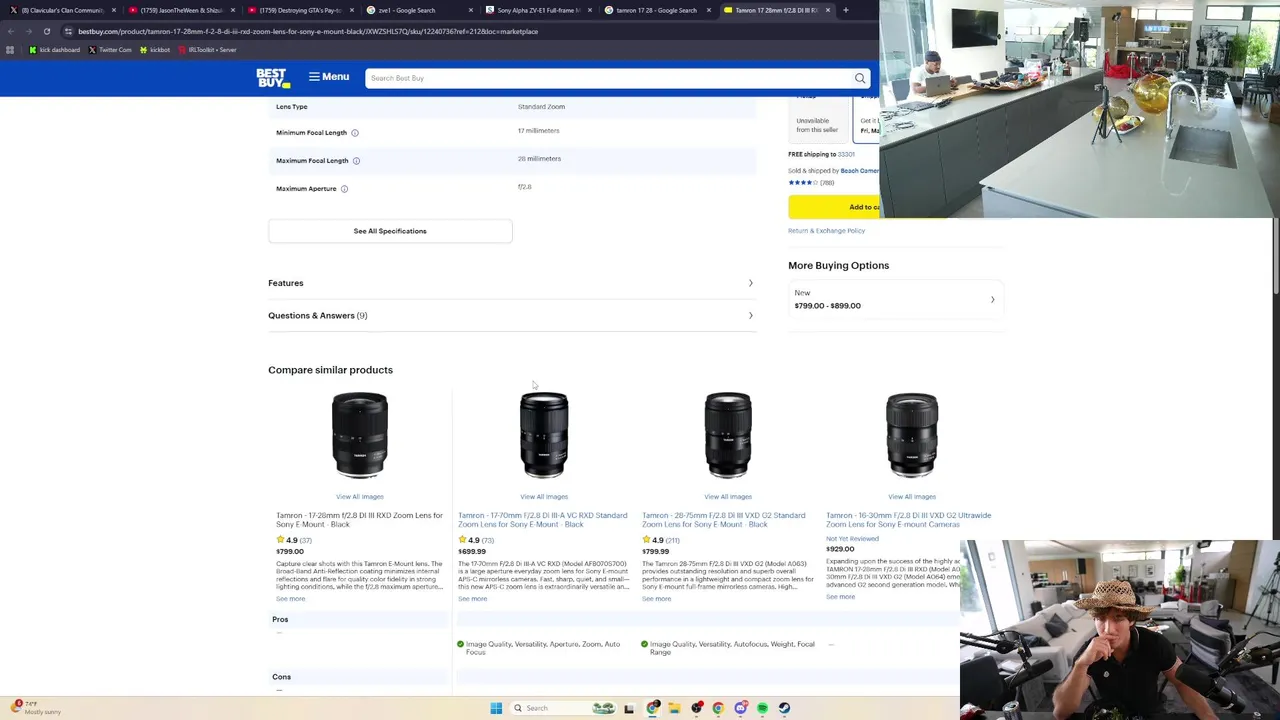Click the 4.9 rating of 28-75mm lens
Screen dimensions: 1280x720
point(661,540)
